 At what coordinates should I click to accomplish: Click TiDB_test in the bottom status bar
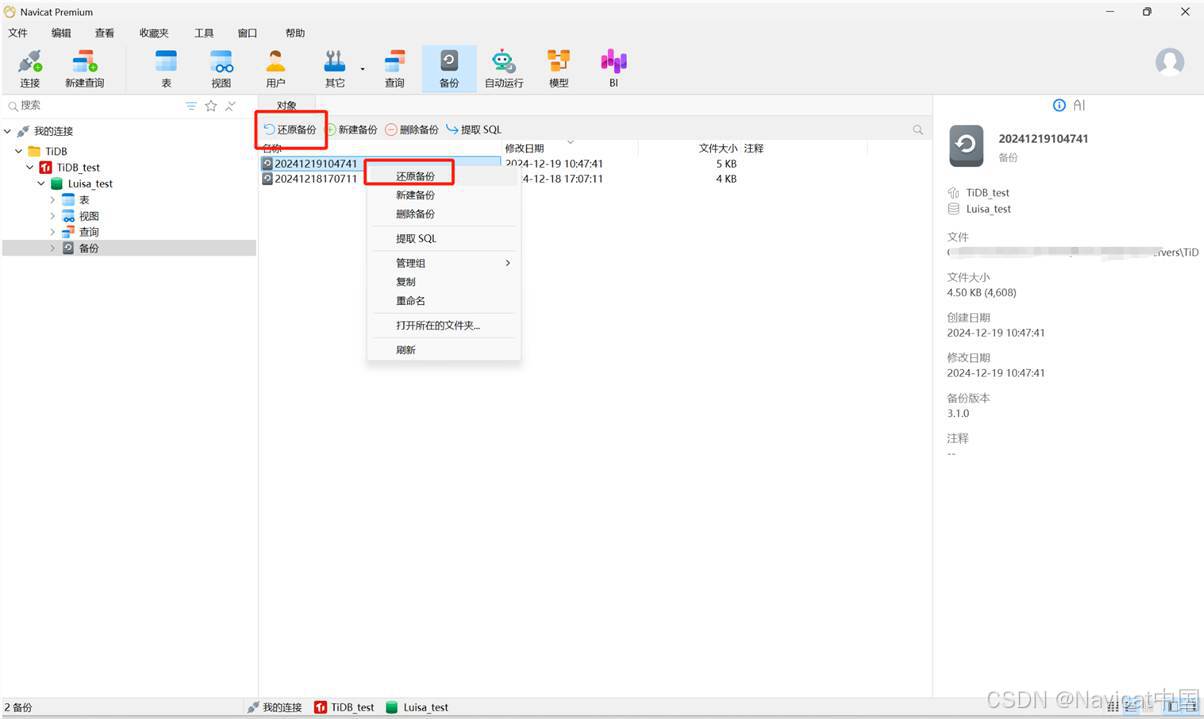point(345,707)
